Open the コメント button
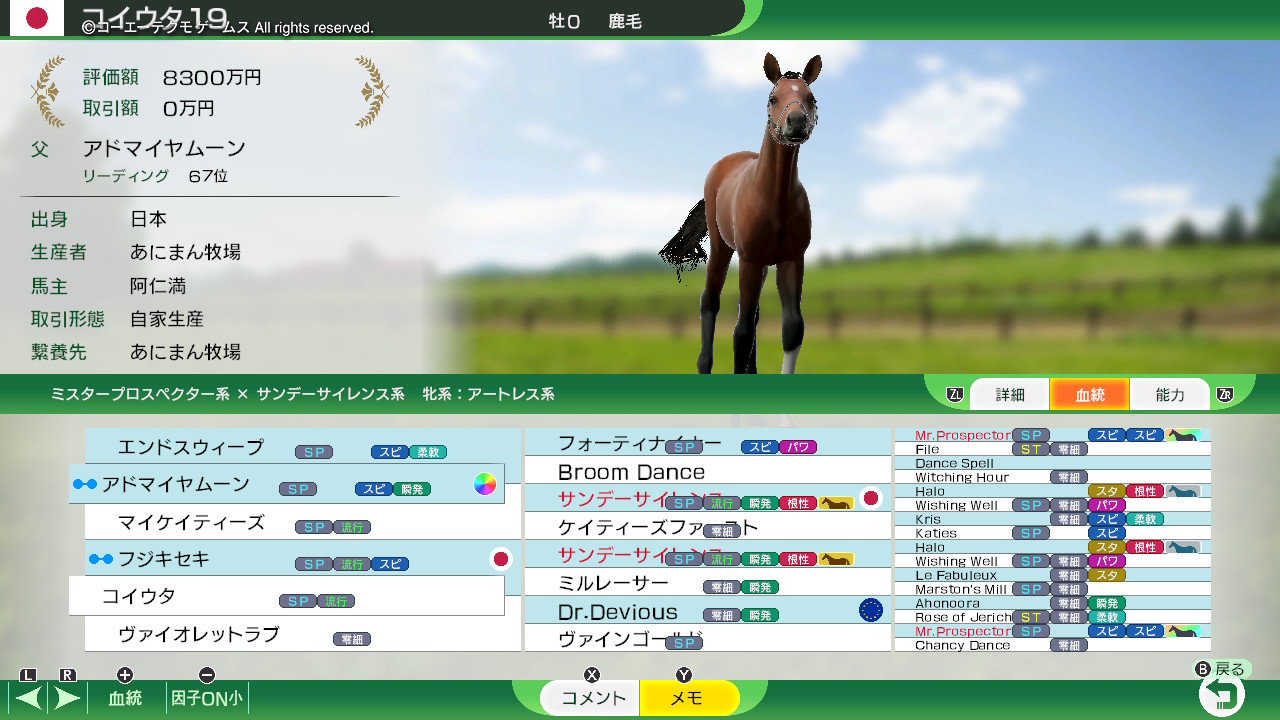The width and height of the screenshot is (1280, 720). click(x=592, y=698)
